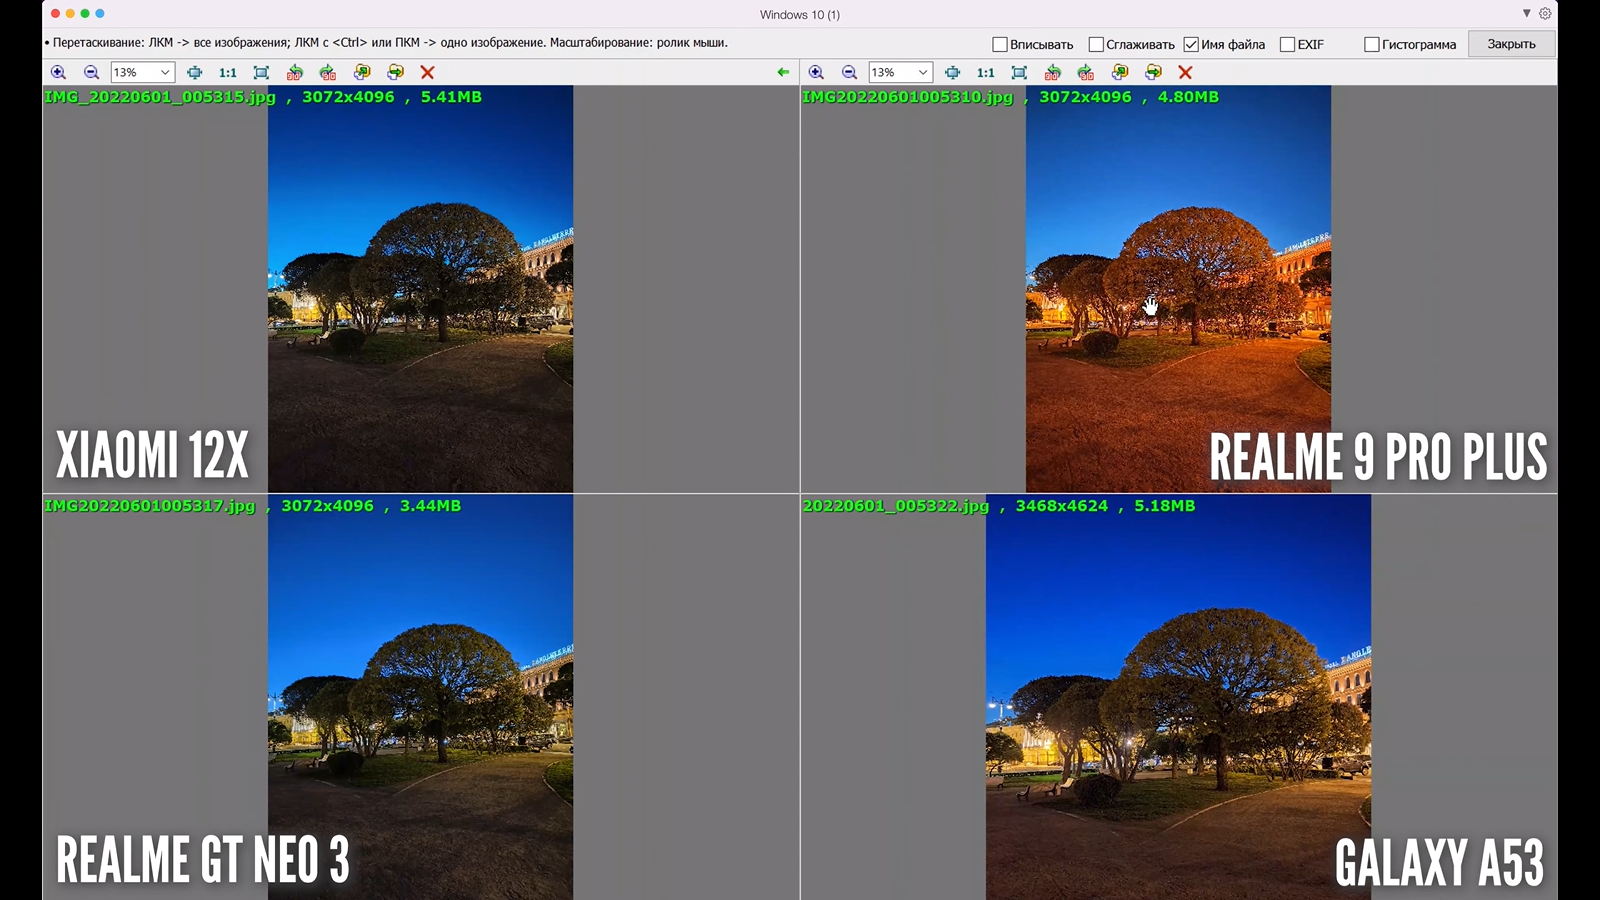Zoom out on the Realme 9 Pro Plus pane
1600x900 pixels.
point(849,72)
